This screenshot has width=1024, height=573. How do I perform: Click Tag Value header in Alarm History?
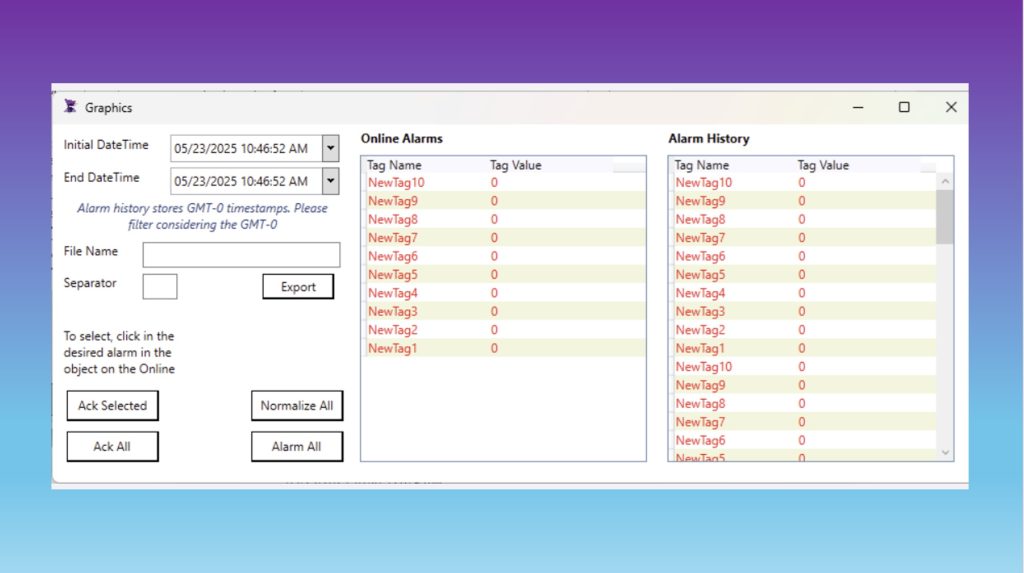click(x=823, y=165)
